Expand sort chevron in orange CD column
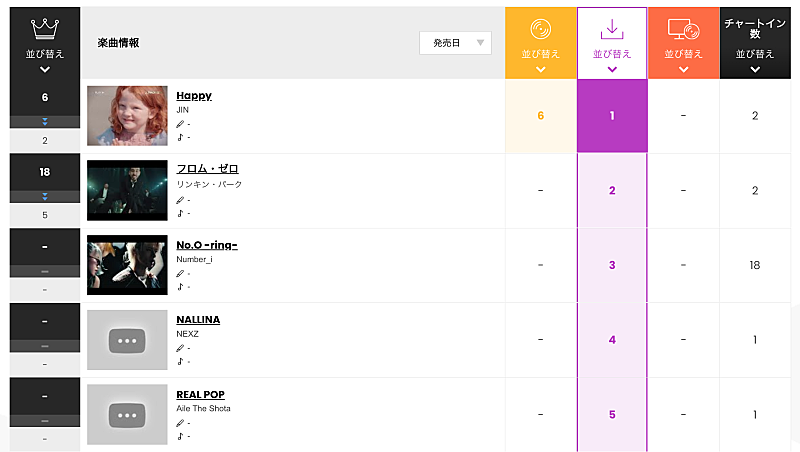The image size is (800, 452). click(540, 70)
